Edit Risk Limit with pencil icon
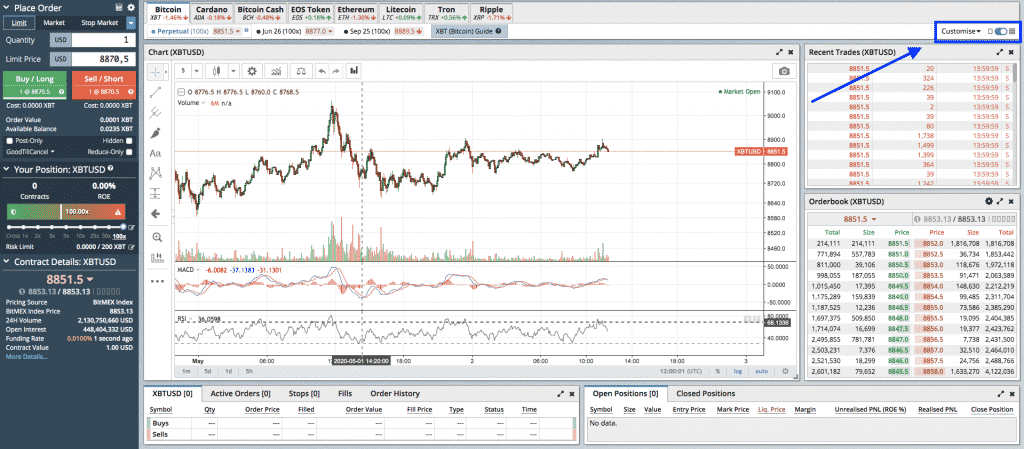 point(131,247)
